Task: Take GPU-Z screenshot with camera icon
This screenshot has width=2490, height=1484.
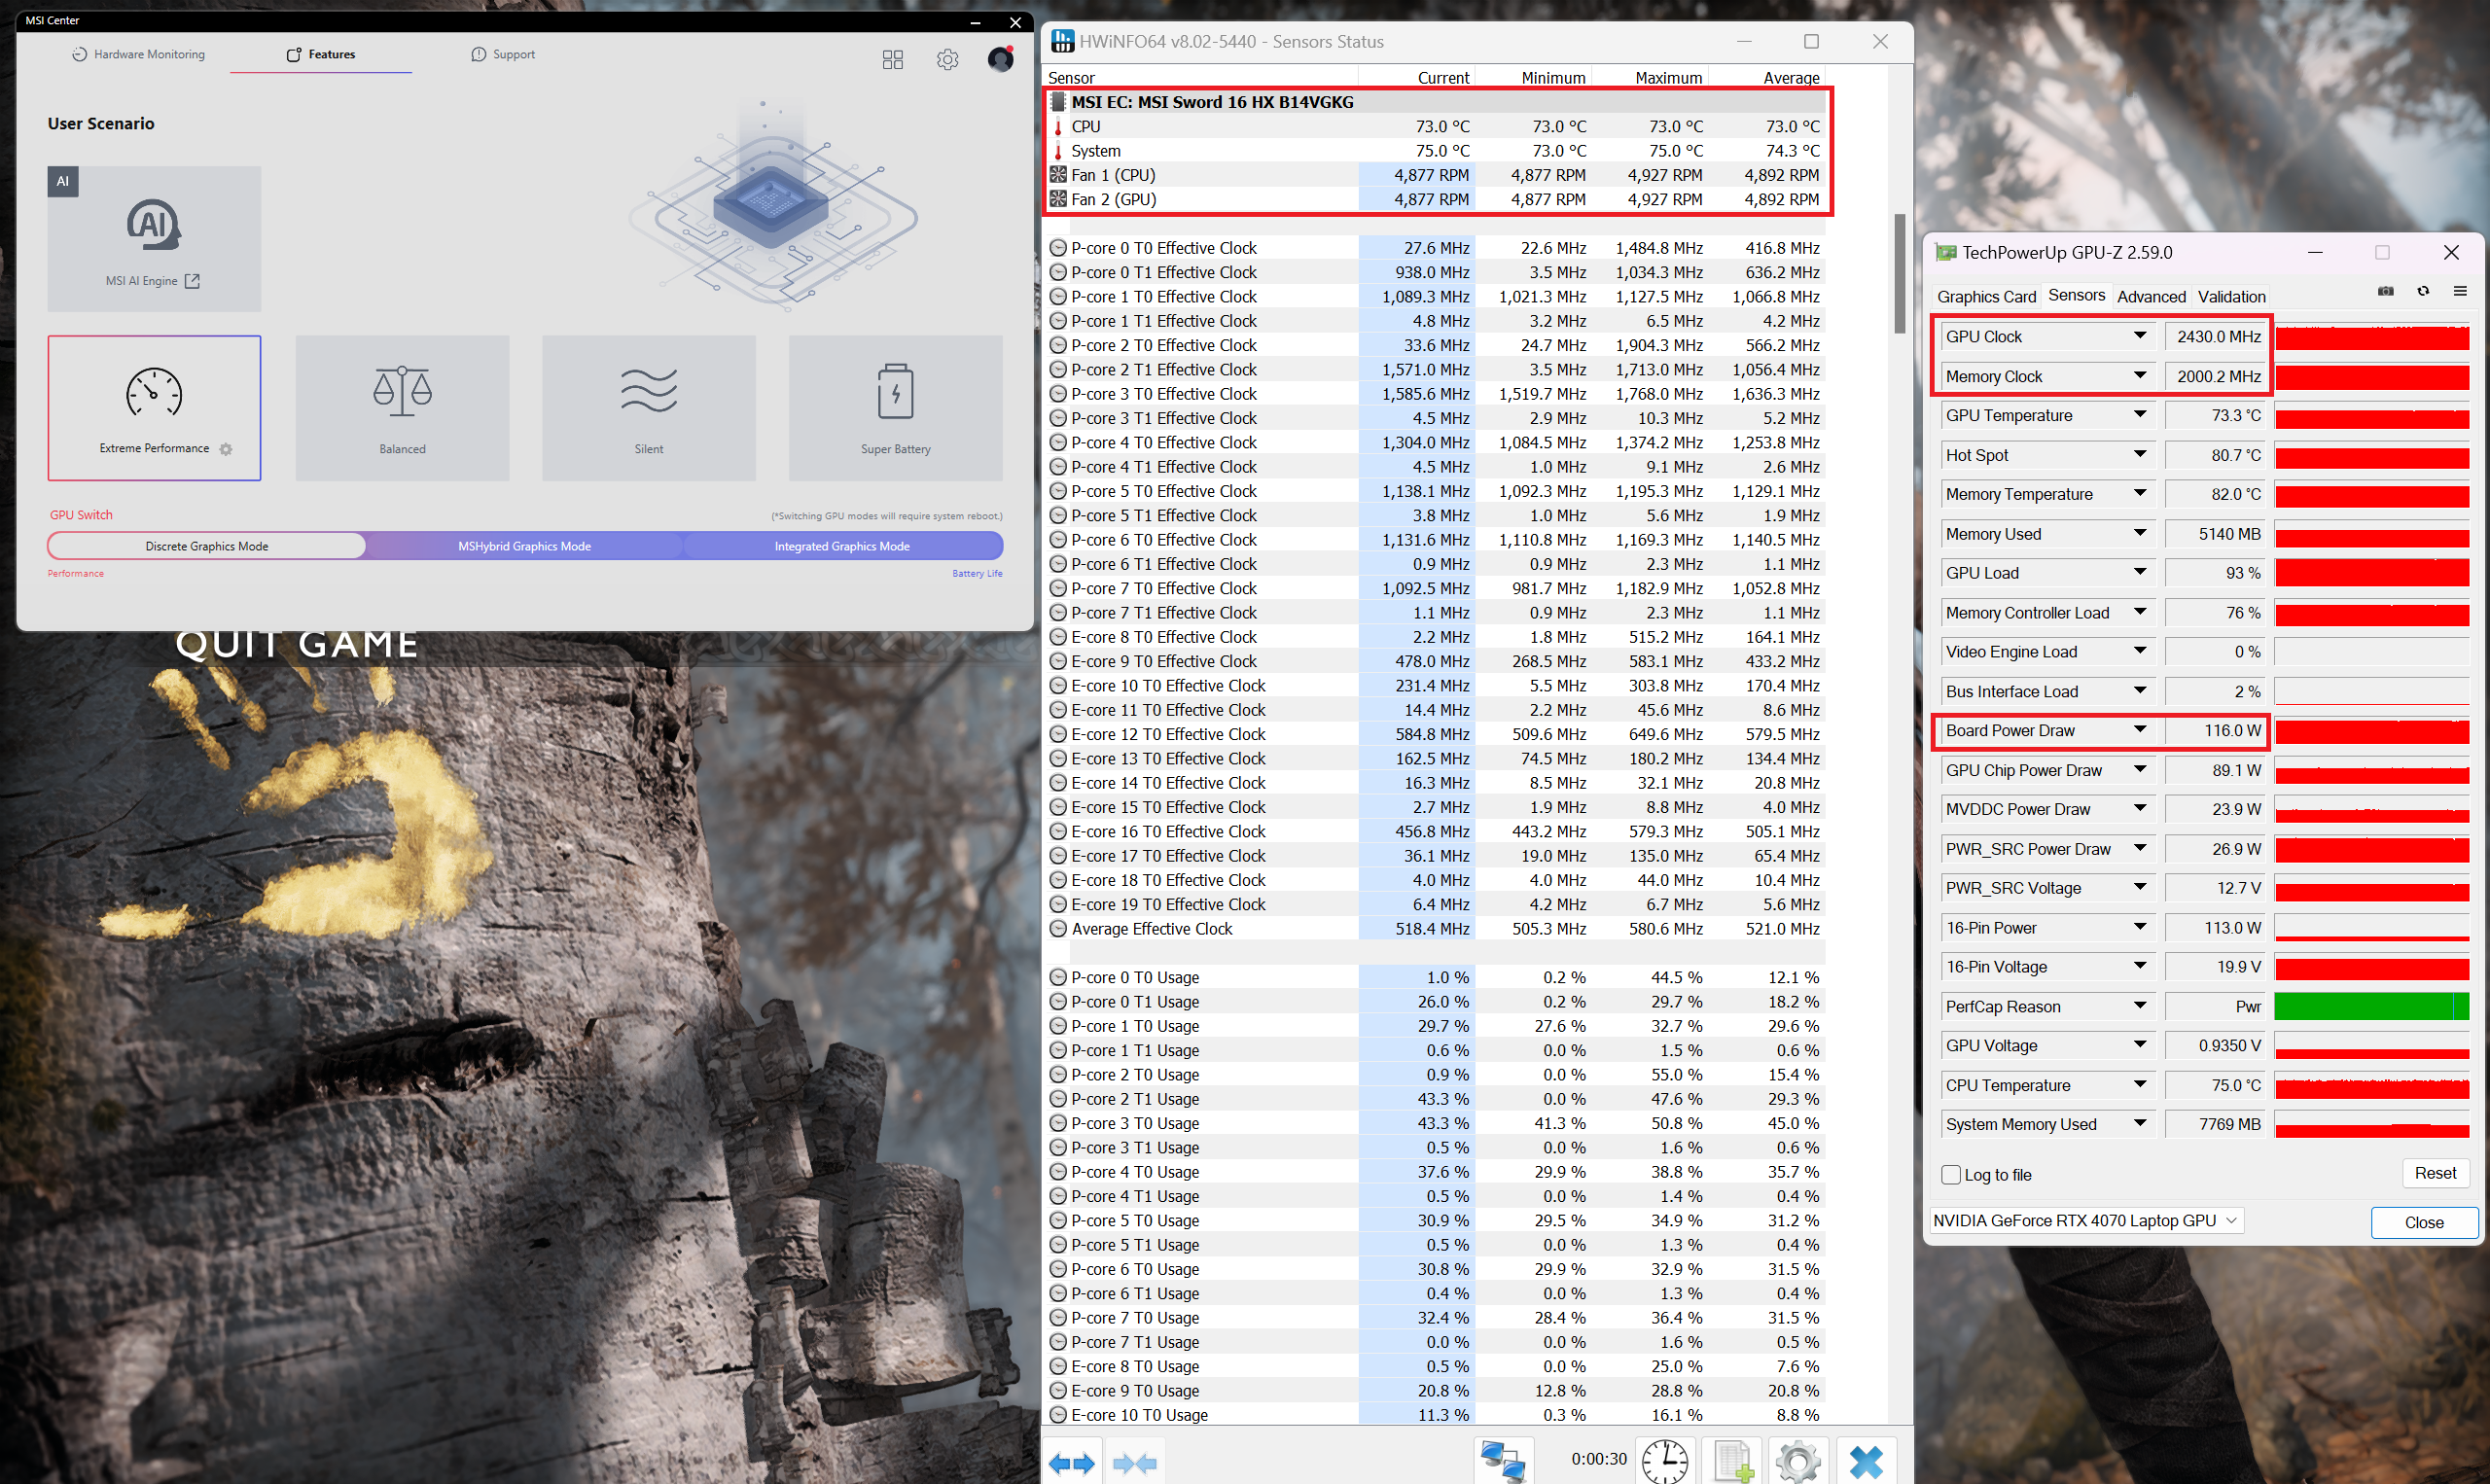Action: 2386,291
